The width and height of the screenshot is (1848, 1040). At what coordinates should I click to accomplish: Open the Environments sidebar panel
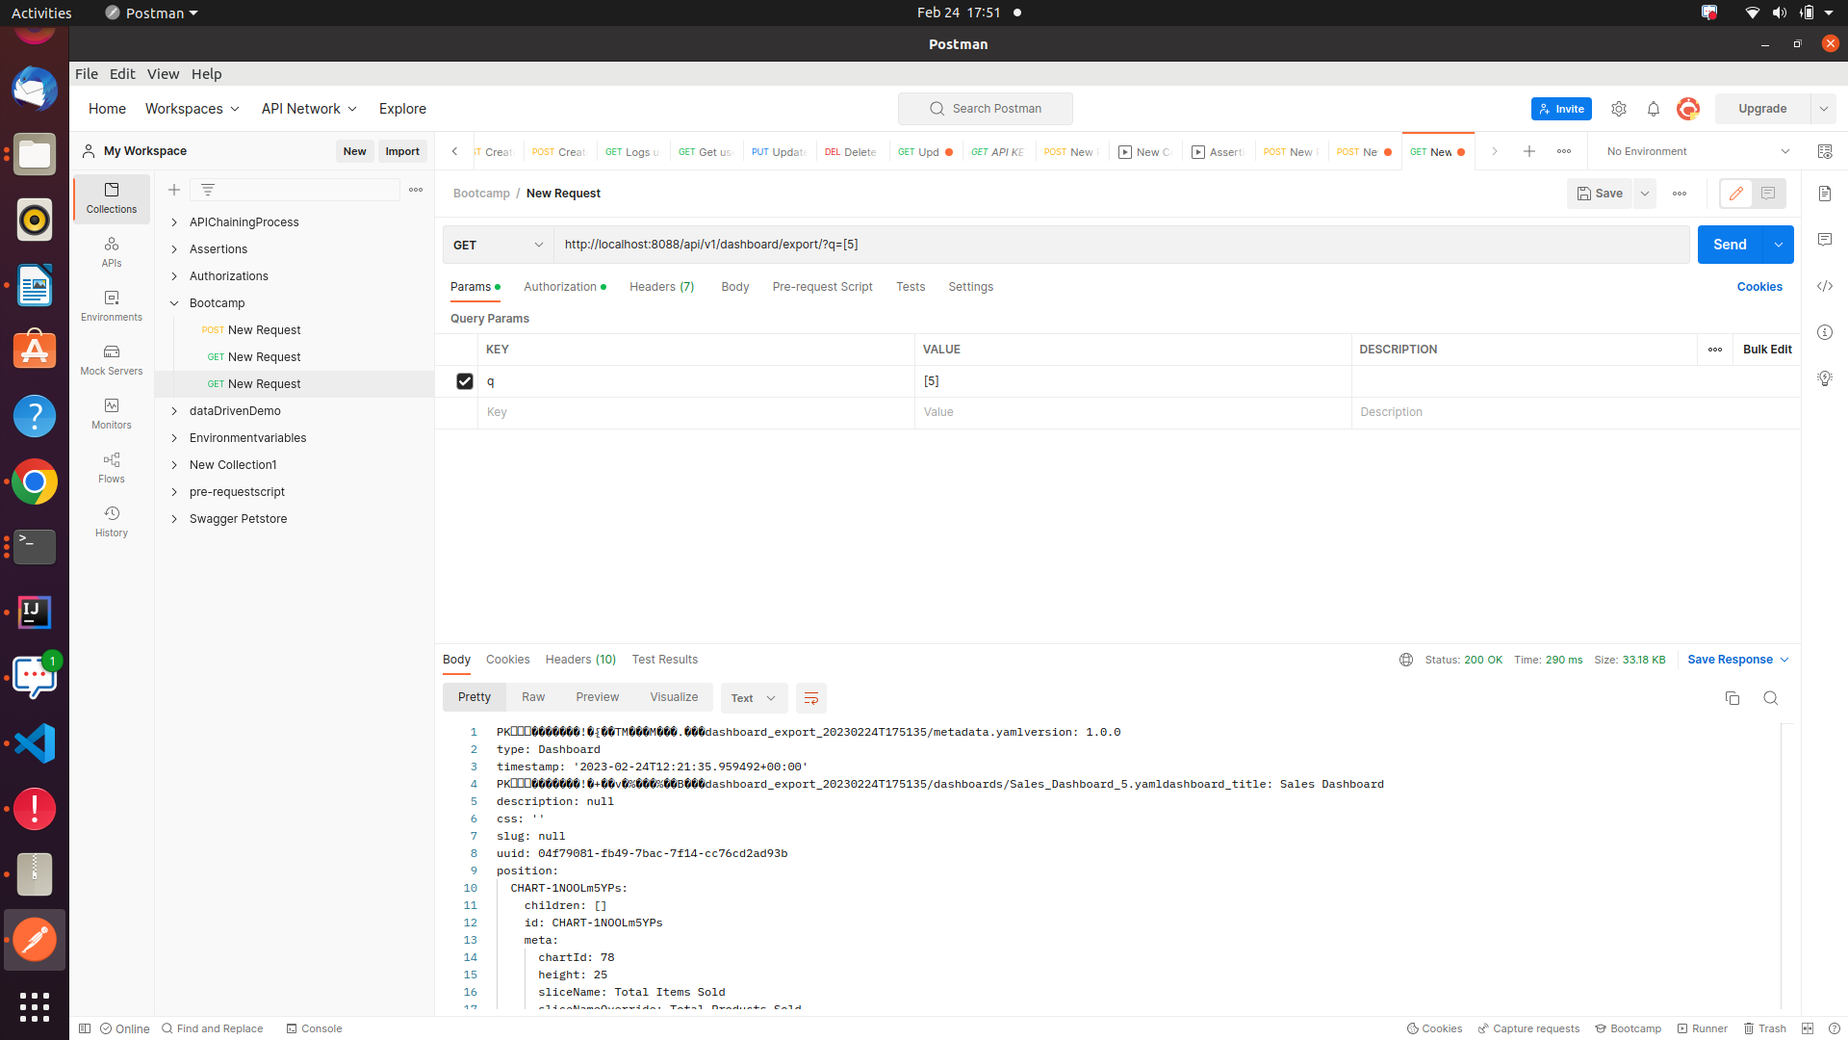point(111,306)
